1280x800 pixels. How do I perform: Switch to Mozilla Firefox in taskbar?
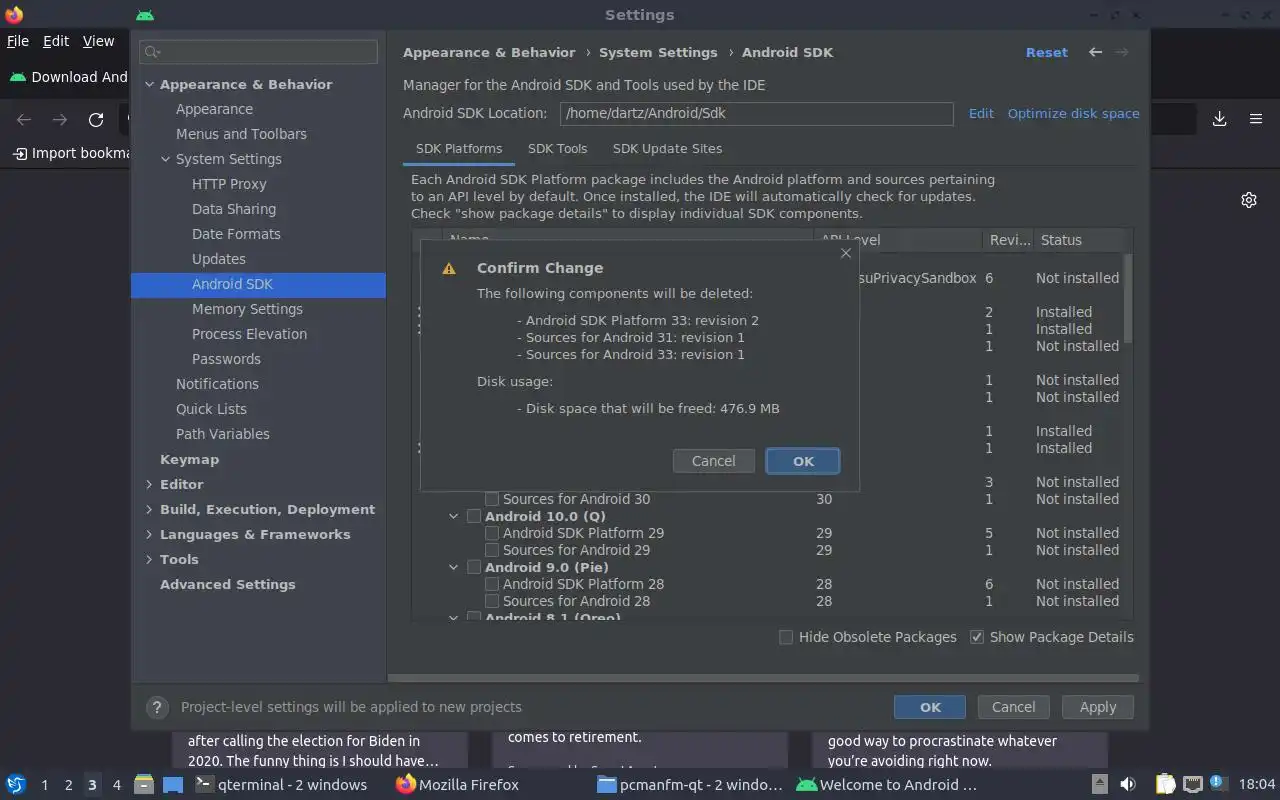(457, 785)
